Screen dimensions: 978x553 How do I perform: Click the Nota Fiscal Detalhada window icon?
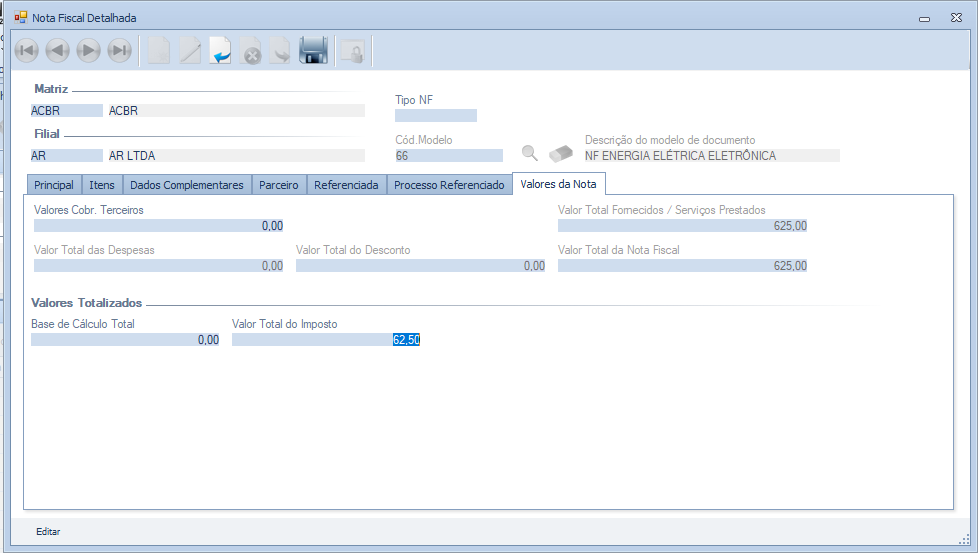click(21, 17)
